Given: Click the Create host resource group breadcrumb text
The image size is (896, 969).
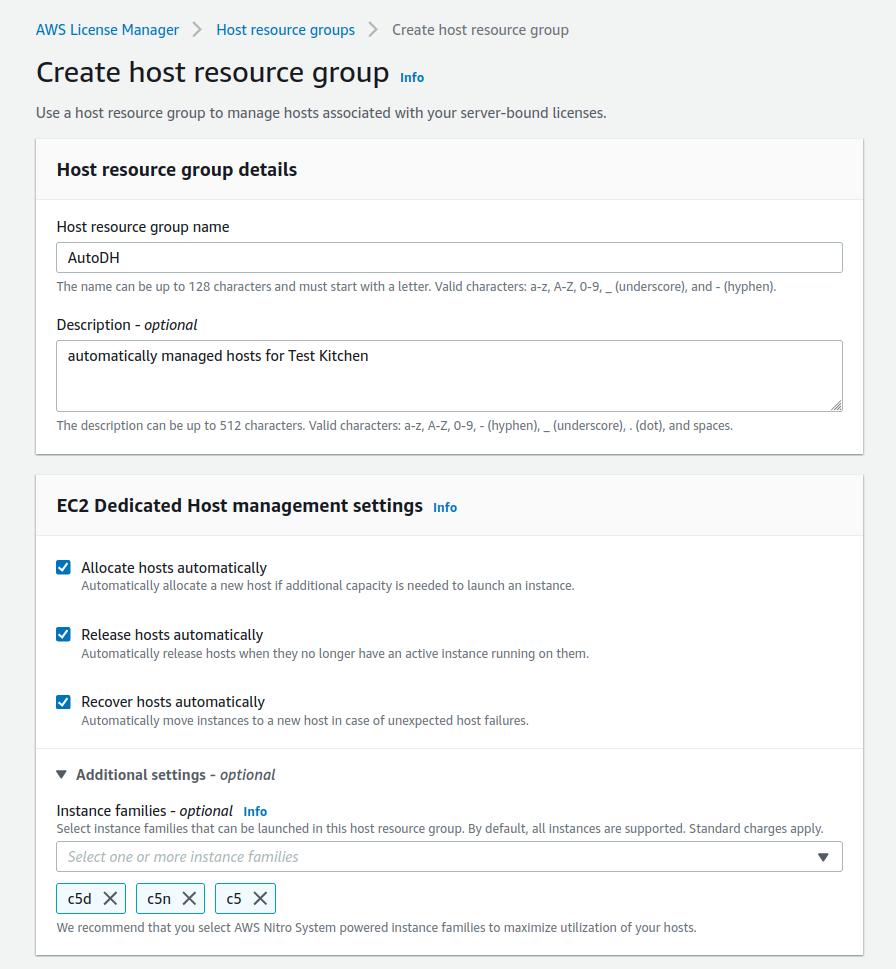Looking at the screenshot, I should pyautogui.click(x=480, y=30).
